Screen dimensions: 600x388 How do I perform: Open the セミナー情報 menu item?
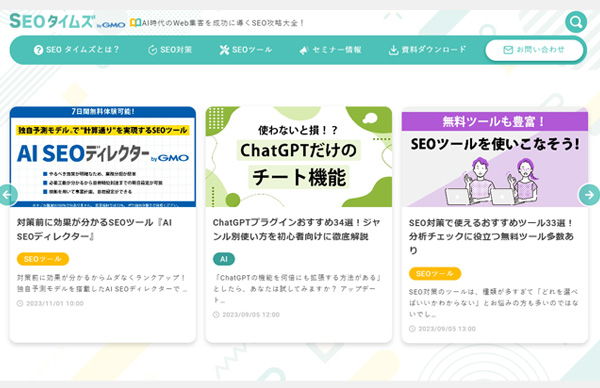330,50
